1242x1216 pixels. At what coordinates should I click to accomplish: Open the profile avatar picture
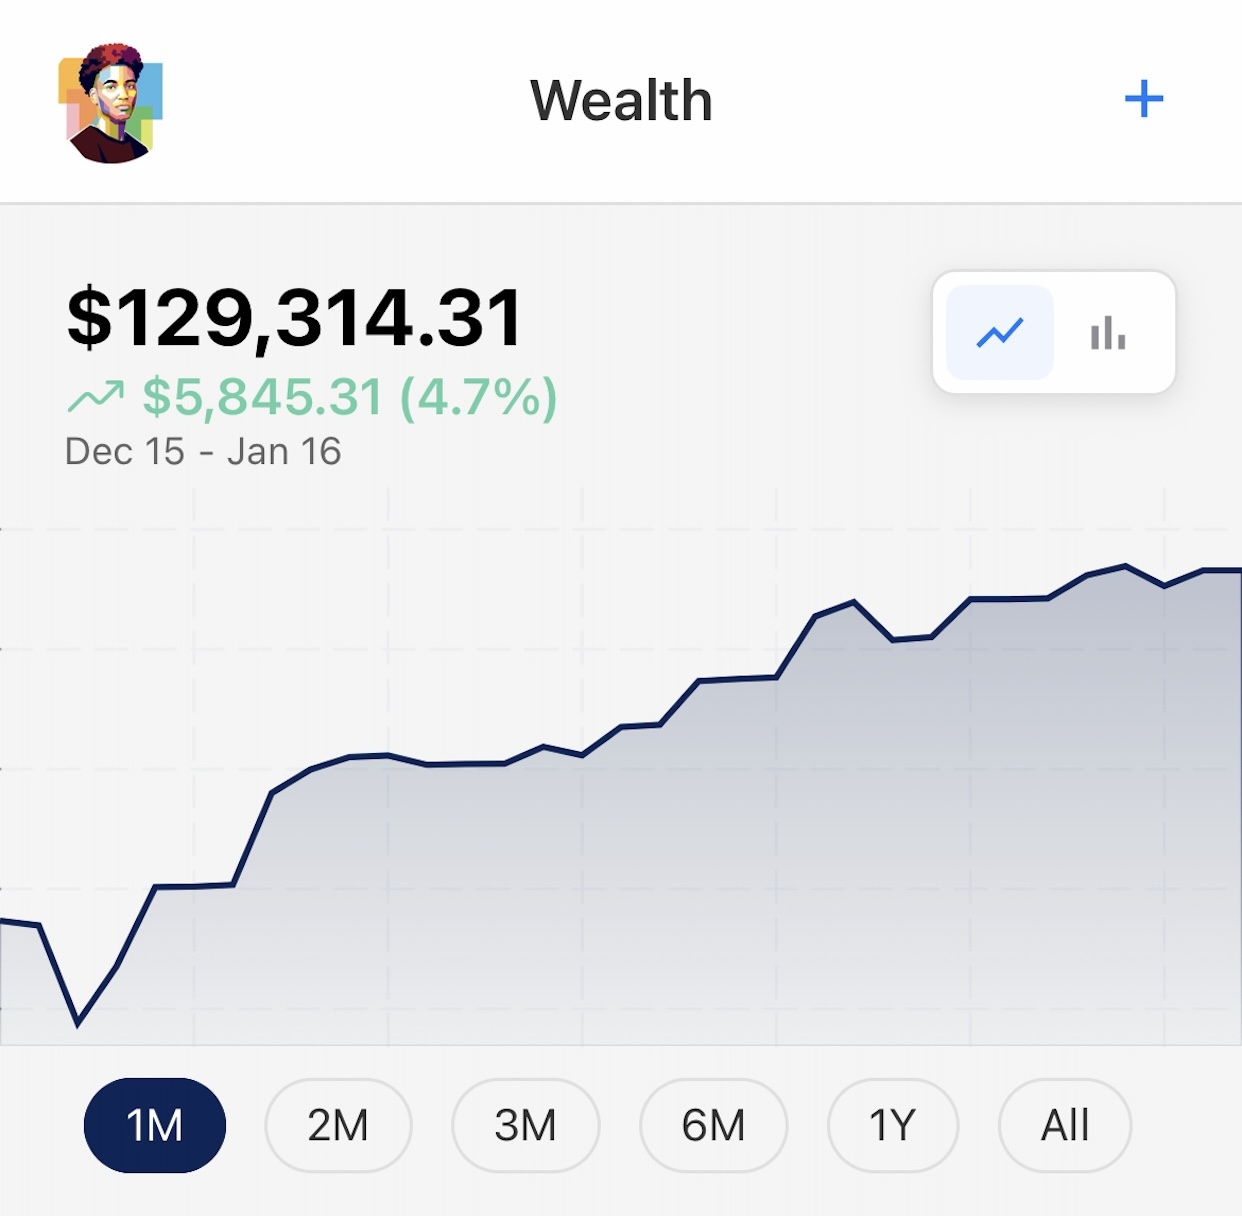pyautogui.click(x=110, y=103)
